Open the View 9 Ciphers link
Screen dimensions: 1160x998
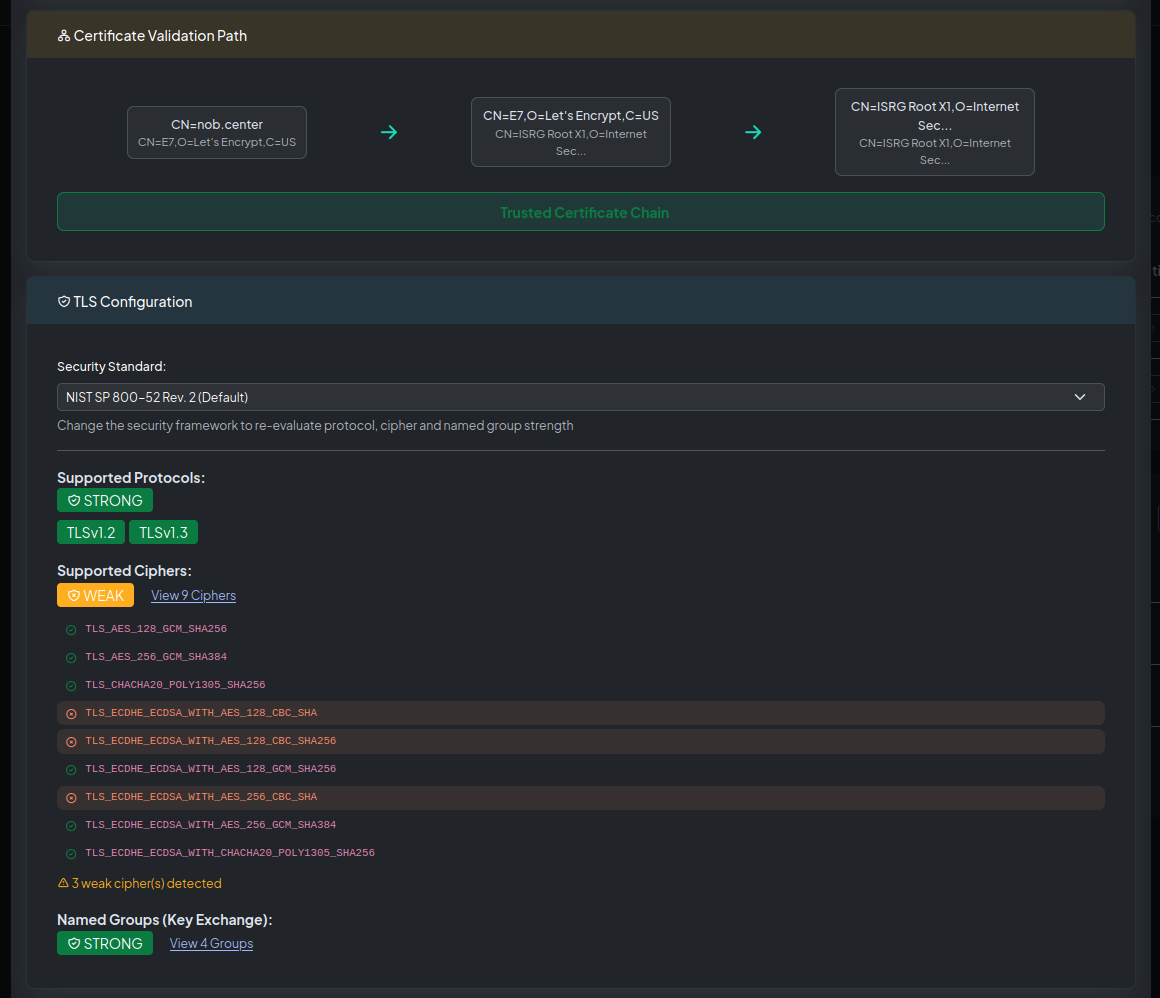pyautogui.click(x=193, y=596)
